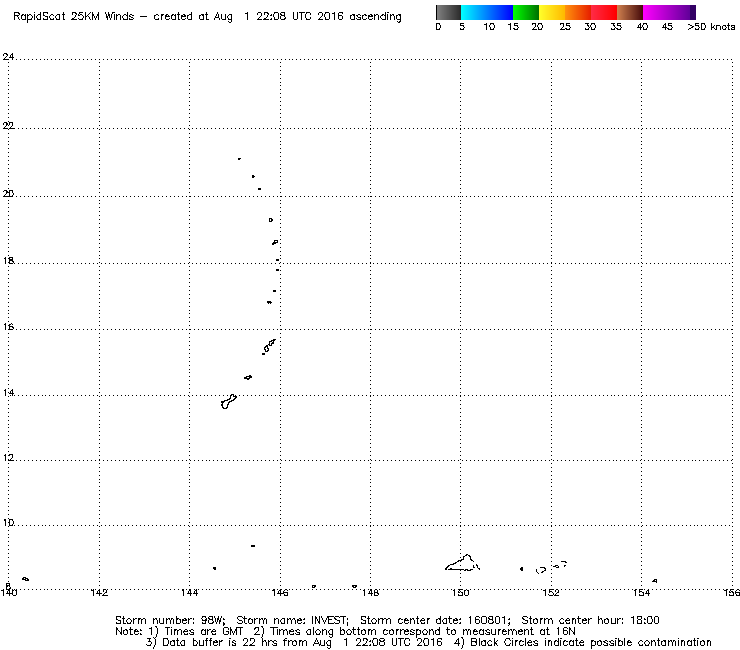Click the '>50 knots' legend label

click(711, 27)
